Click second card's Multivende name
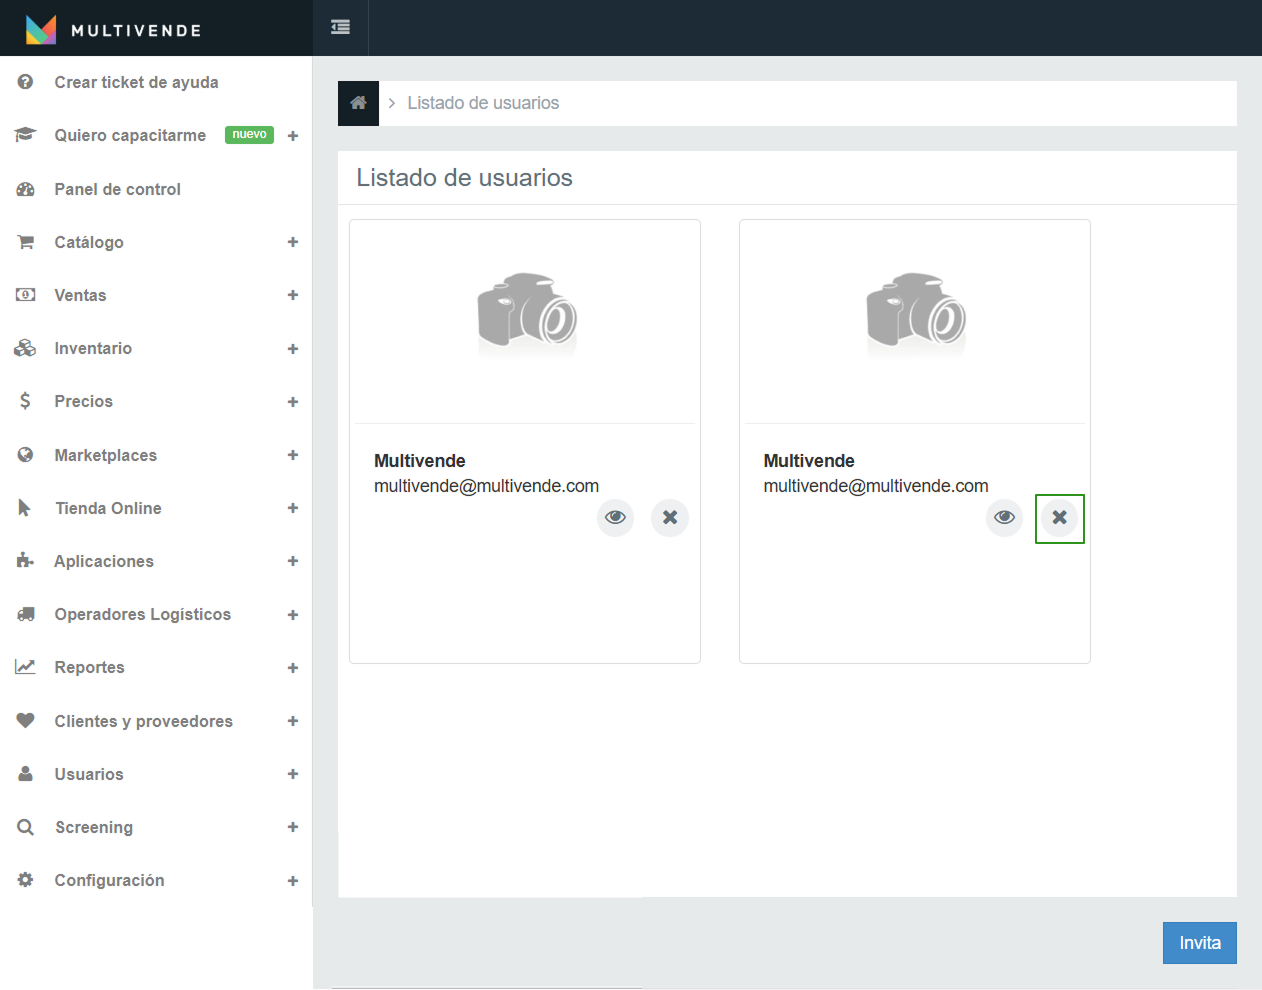This screenshot has height=990, width=1262. (809, 461)
